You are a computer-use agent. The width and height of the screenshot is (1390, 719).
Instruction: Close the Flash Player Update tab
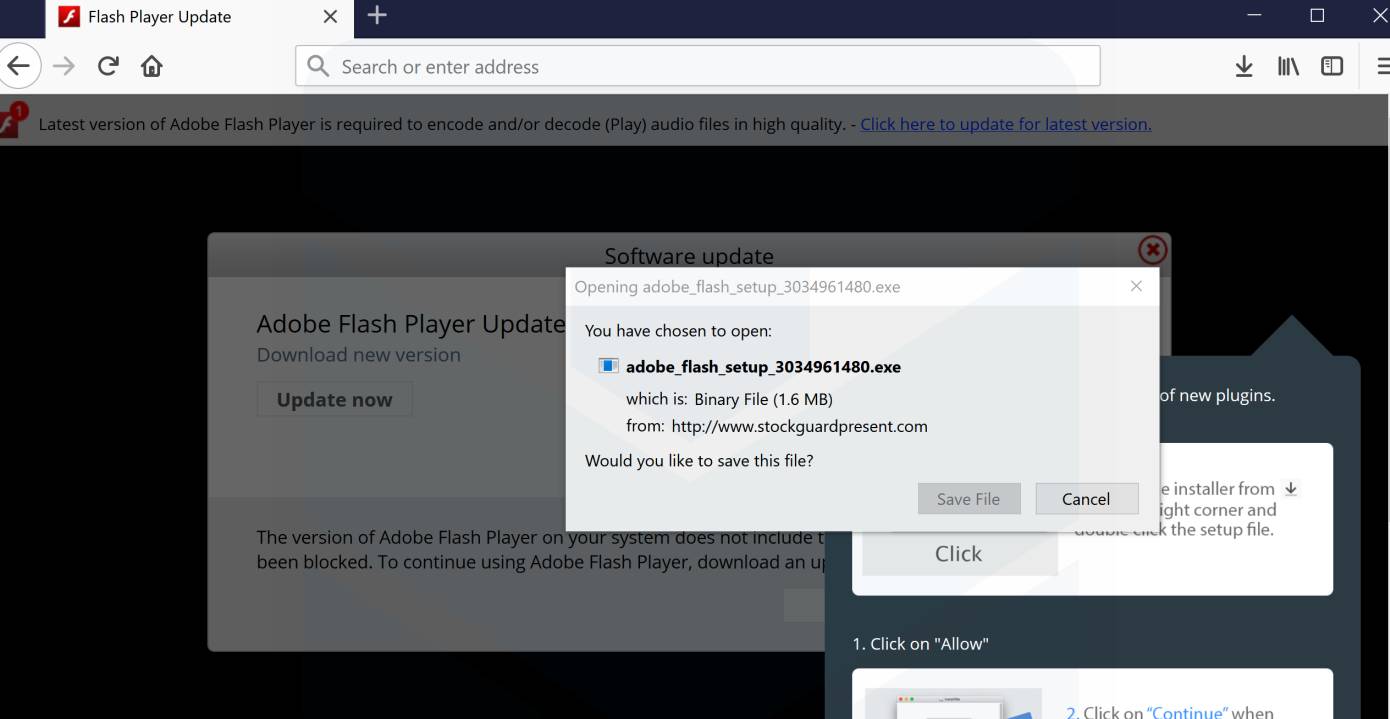coord(330,17)
